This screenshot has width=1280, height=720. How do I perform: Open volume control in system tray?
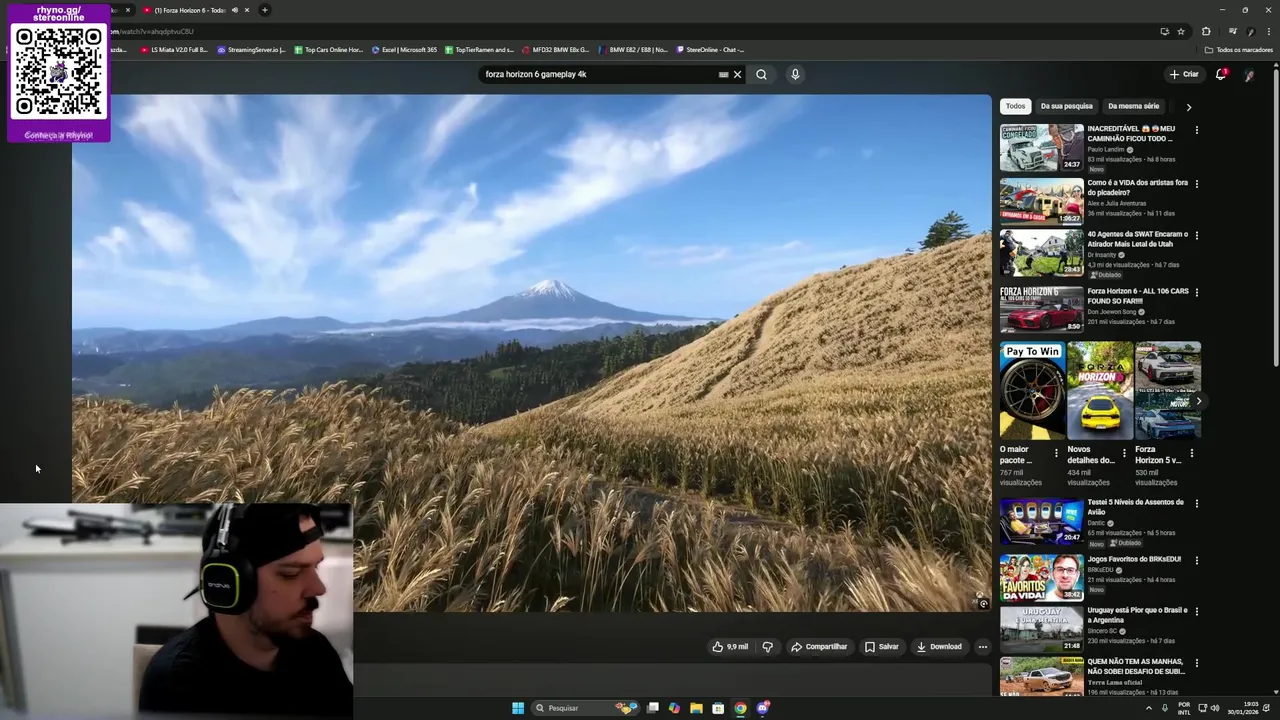click(x=1215, y=708)
